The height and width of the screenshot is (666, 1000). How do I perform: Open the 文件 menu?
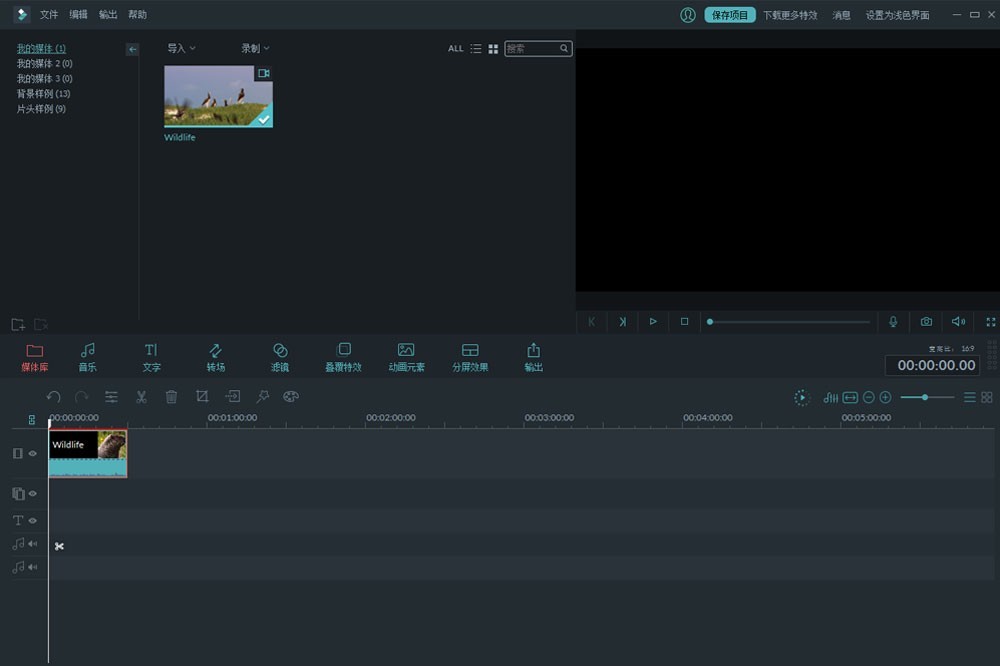click(x=49, y=15)
